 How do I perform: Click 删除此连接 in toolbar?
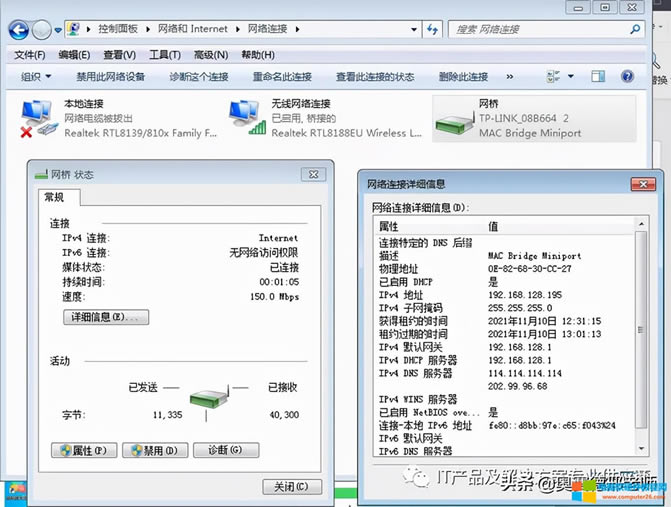(463, 77)
